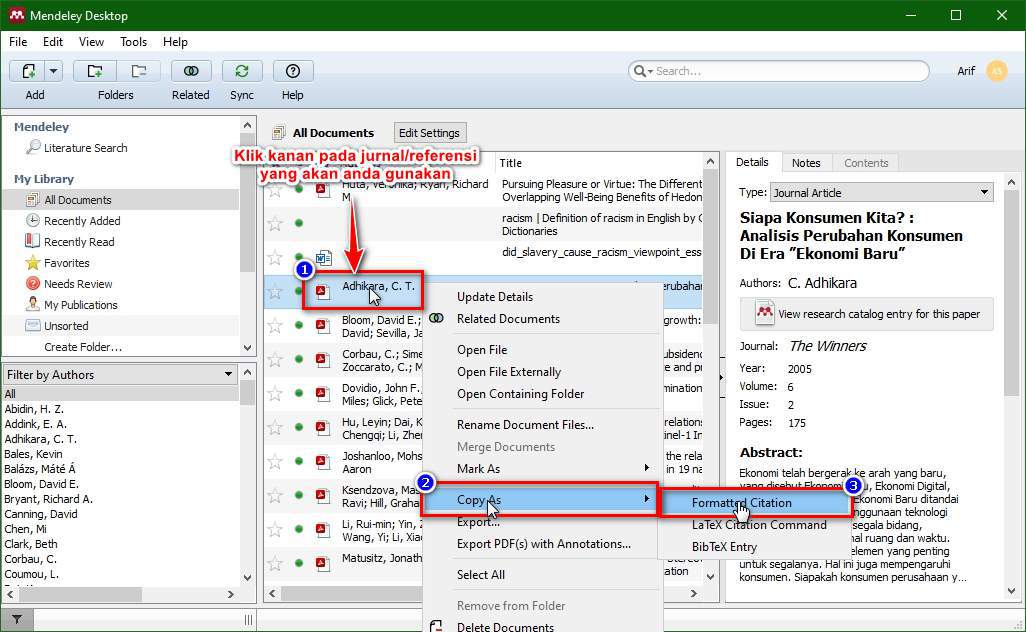Toggle read status dot on Ksendzova row
1026x632 pixels.
(x=299, y=495)
